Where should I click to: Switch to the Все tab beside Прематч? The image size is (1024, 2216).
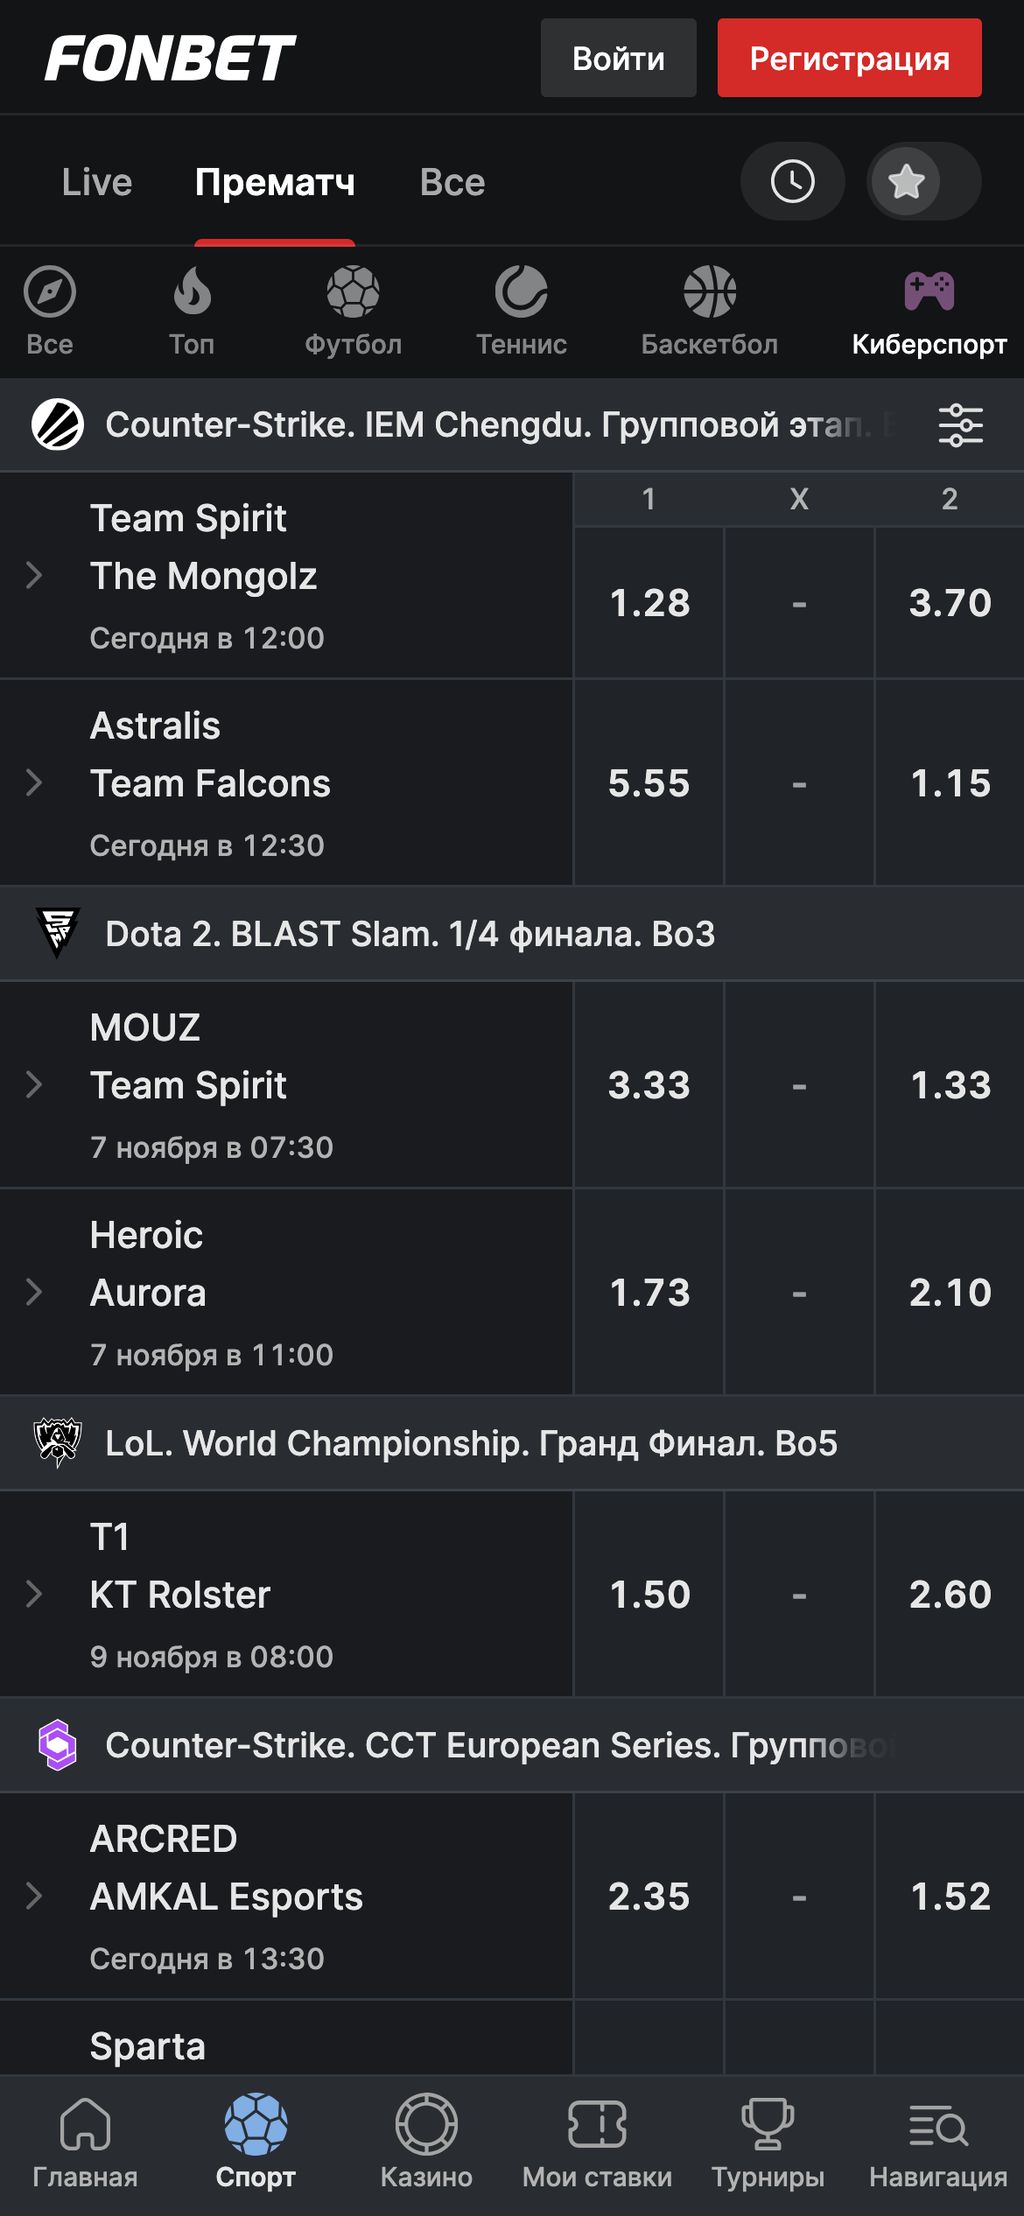452,182
